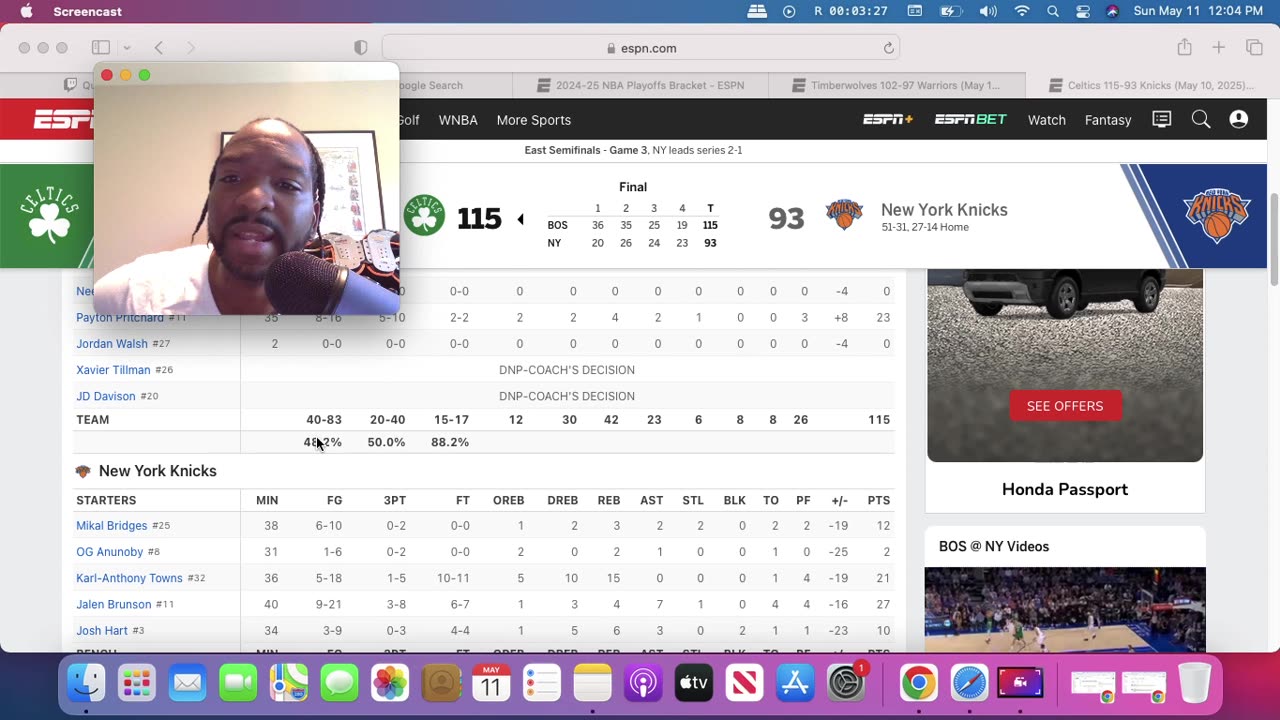Screen dimensions: 1280x720
Task: Open OG Anunoby's player page
Action: 110,552
